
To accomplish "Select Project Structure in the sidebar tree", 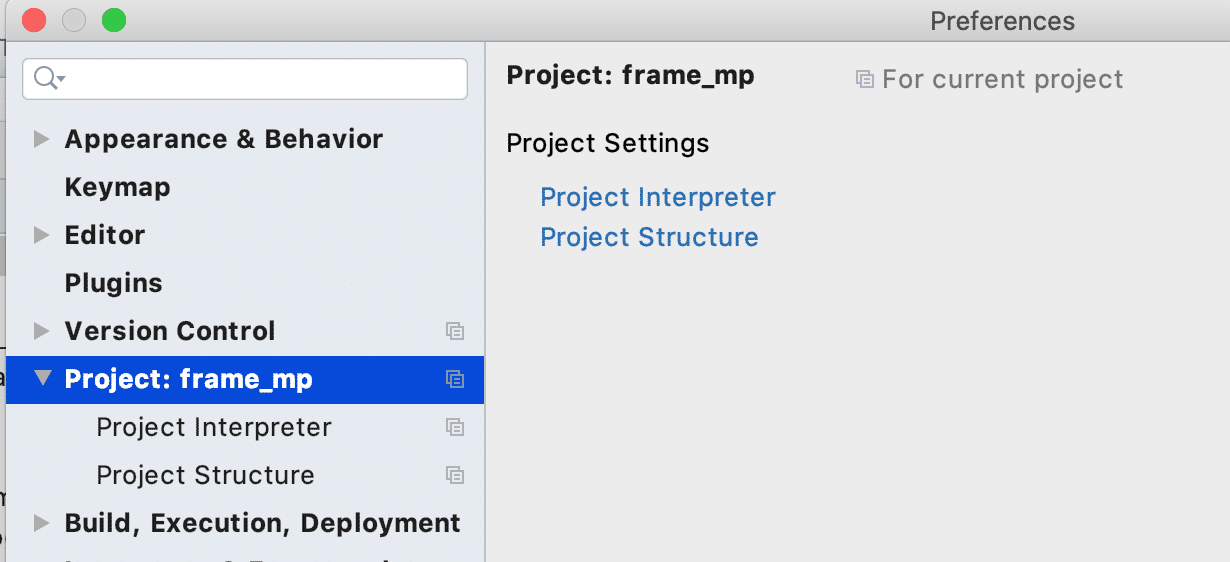I will coord(205,475).
